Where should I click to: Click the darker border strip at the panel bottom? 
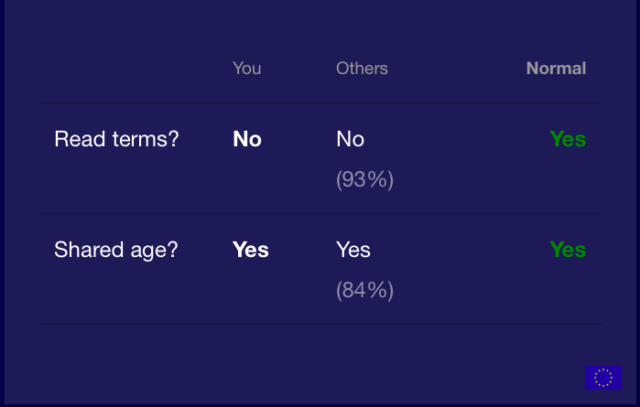click(x=320, y=404)
